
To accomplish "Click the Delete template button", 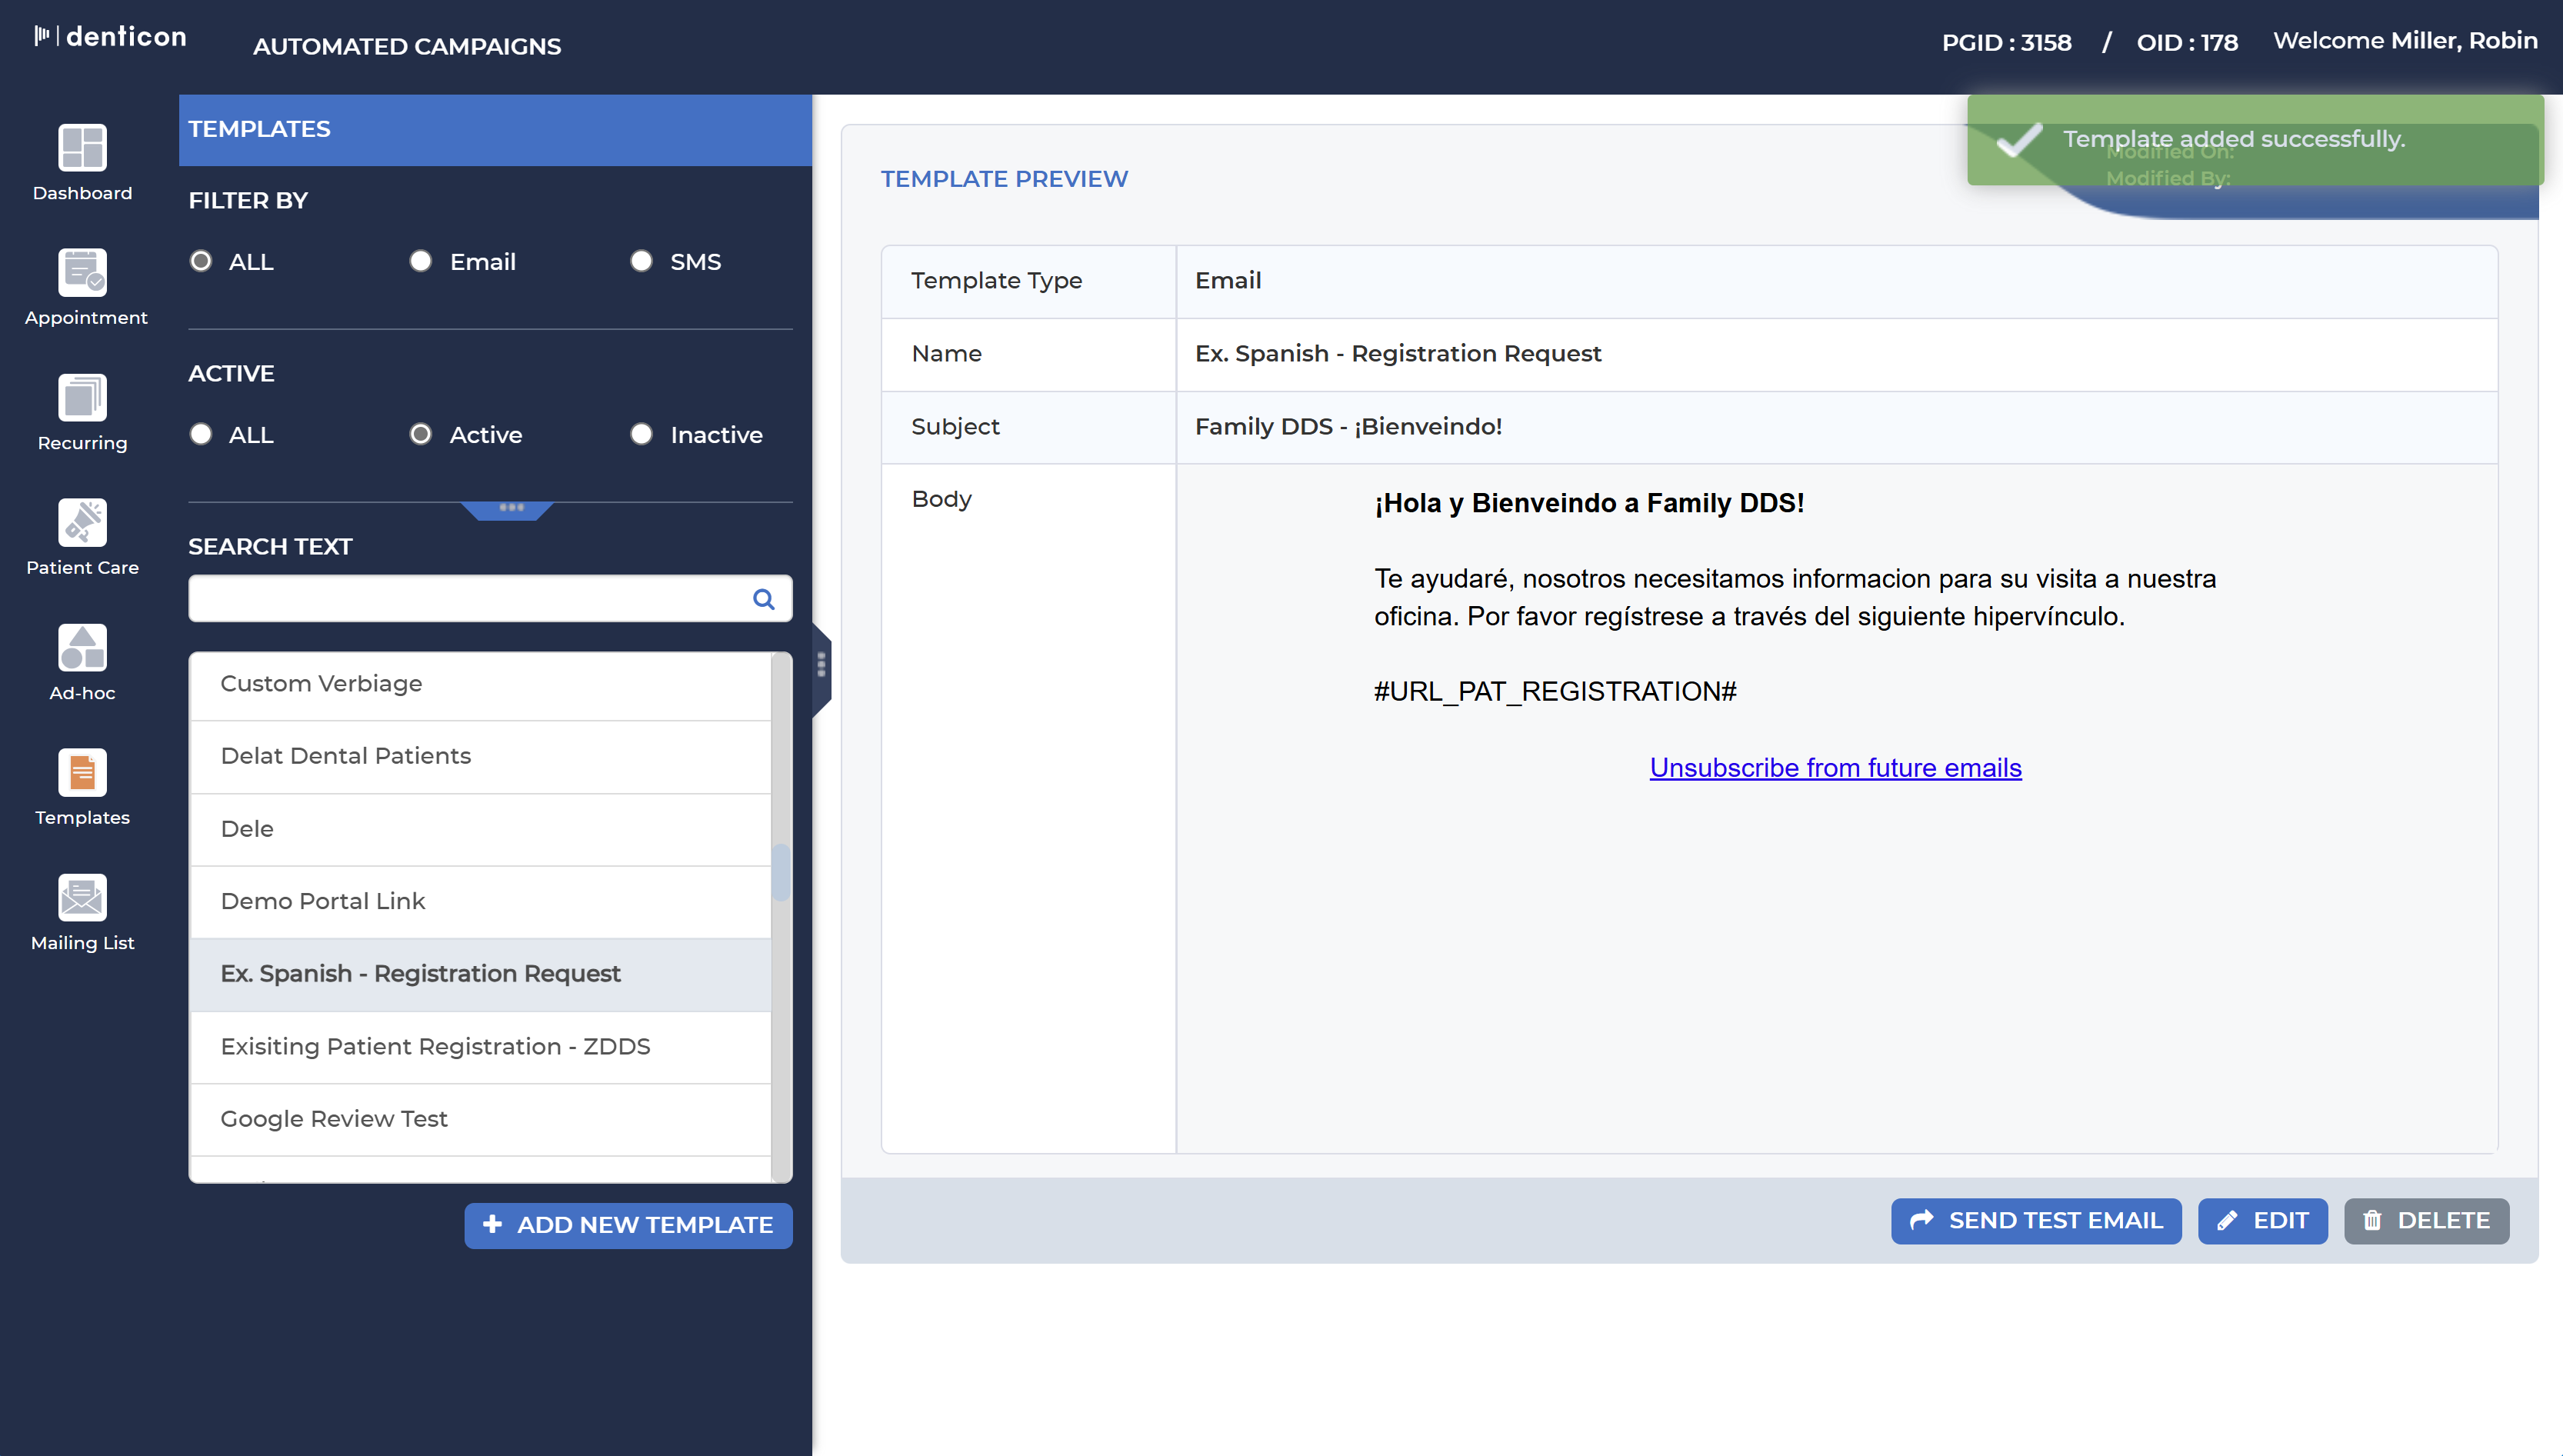I will coord(2425,1221).
